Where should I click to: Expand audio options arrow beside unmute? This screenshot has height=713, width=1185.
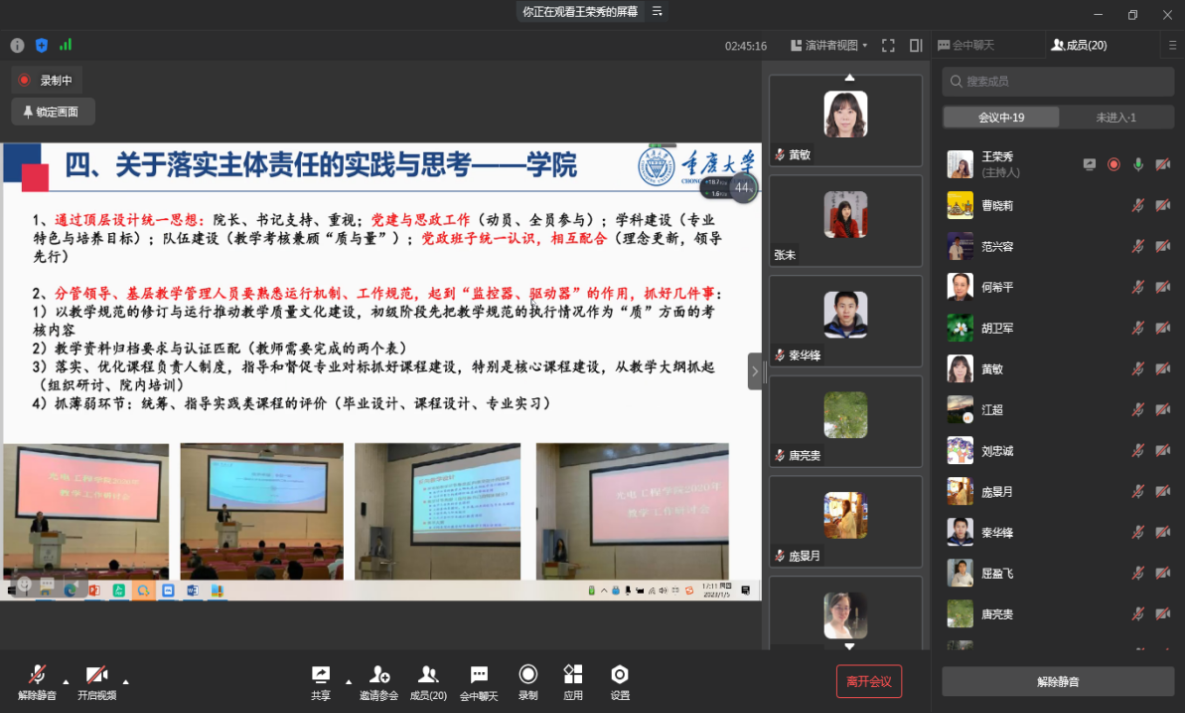click(66, 681)
